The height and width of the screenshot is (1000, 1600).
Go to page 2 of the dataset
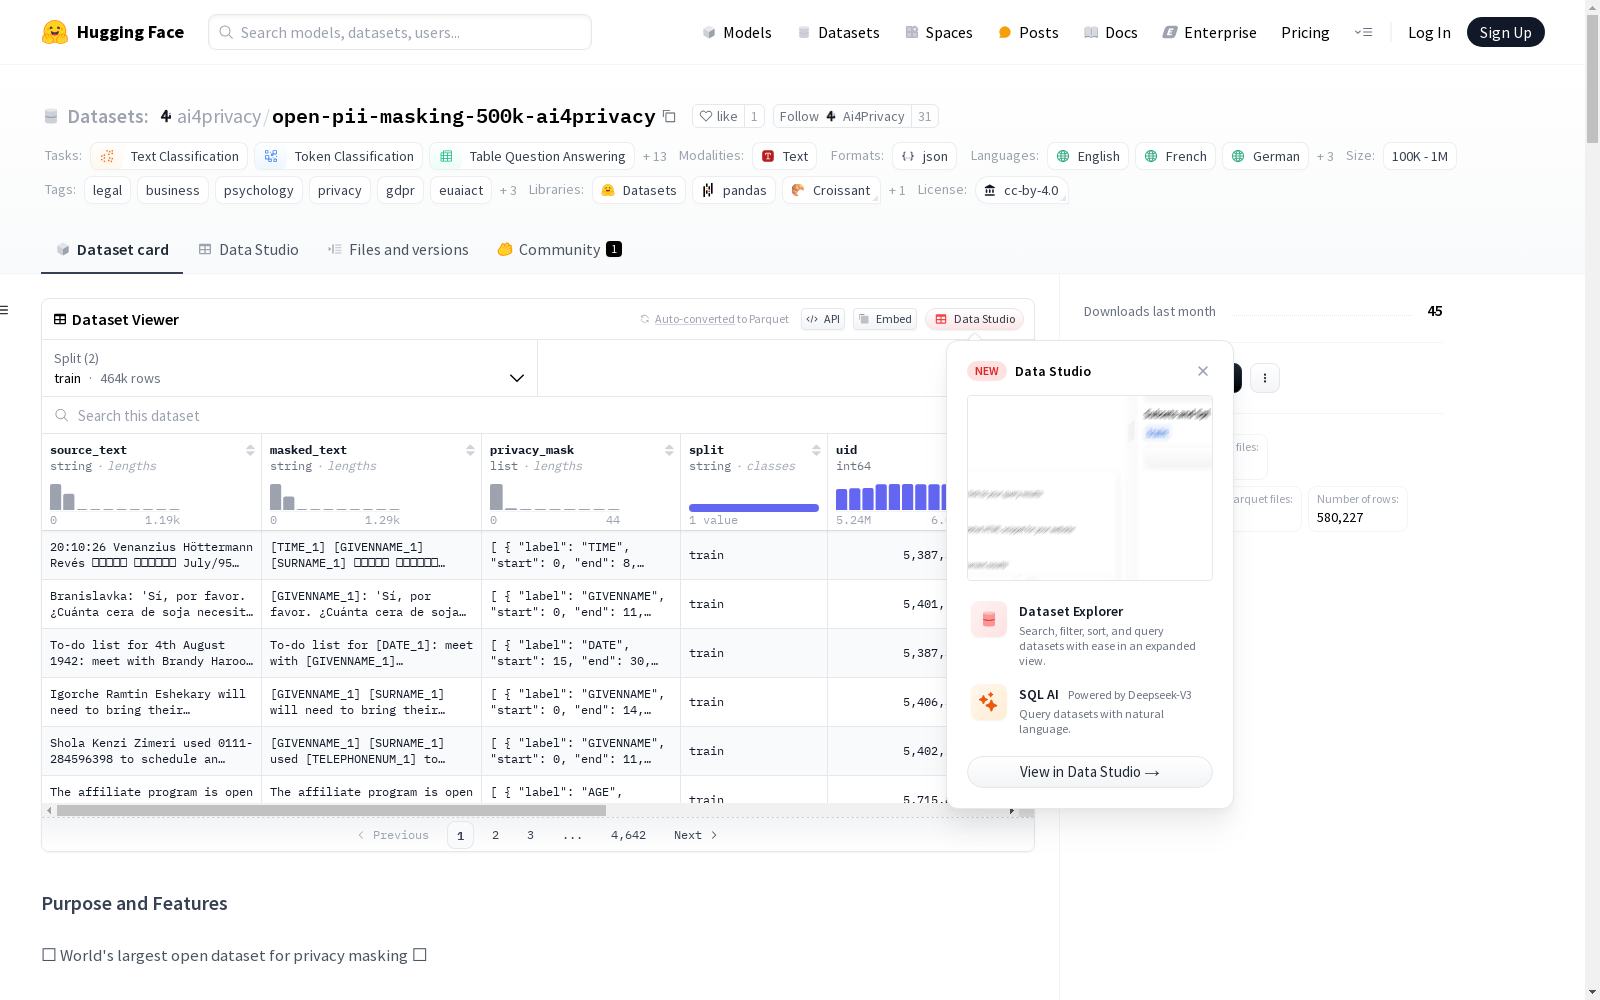coord(495,835)
